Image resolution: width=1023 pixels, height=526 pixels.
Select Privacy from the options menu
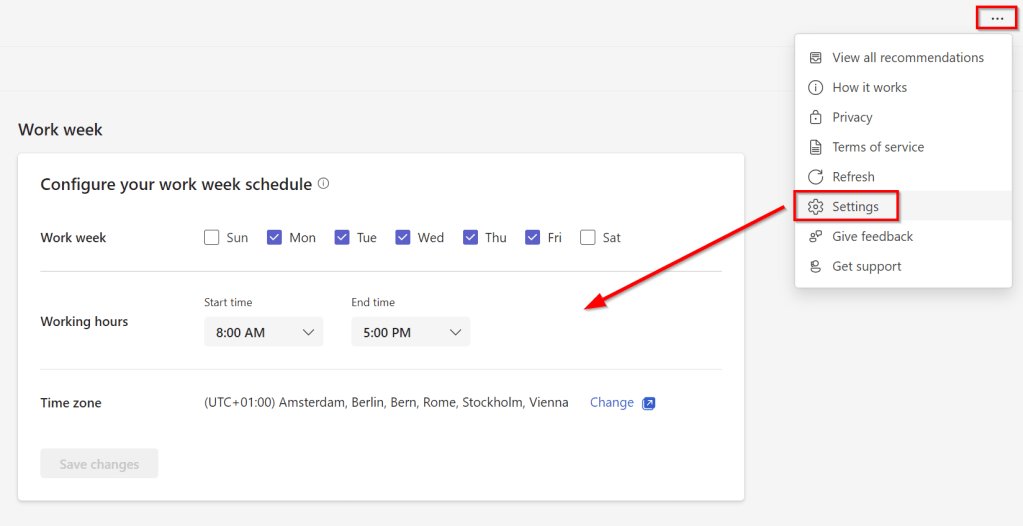[852, 117]
